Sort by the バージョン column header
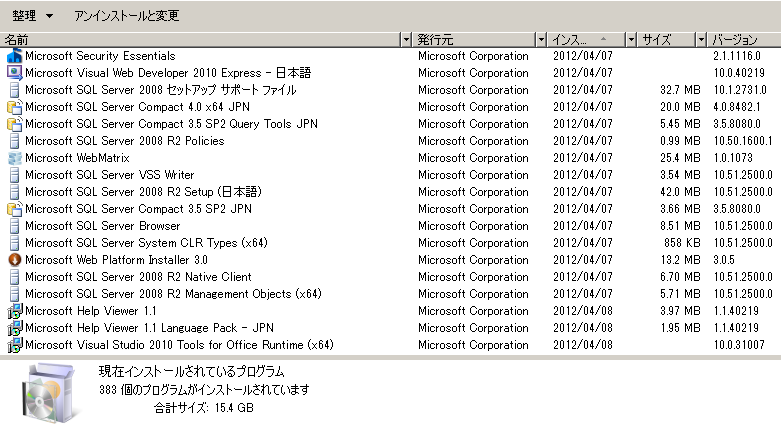 click(740, 39)
